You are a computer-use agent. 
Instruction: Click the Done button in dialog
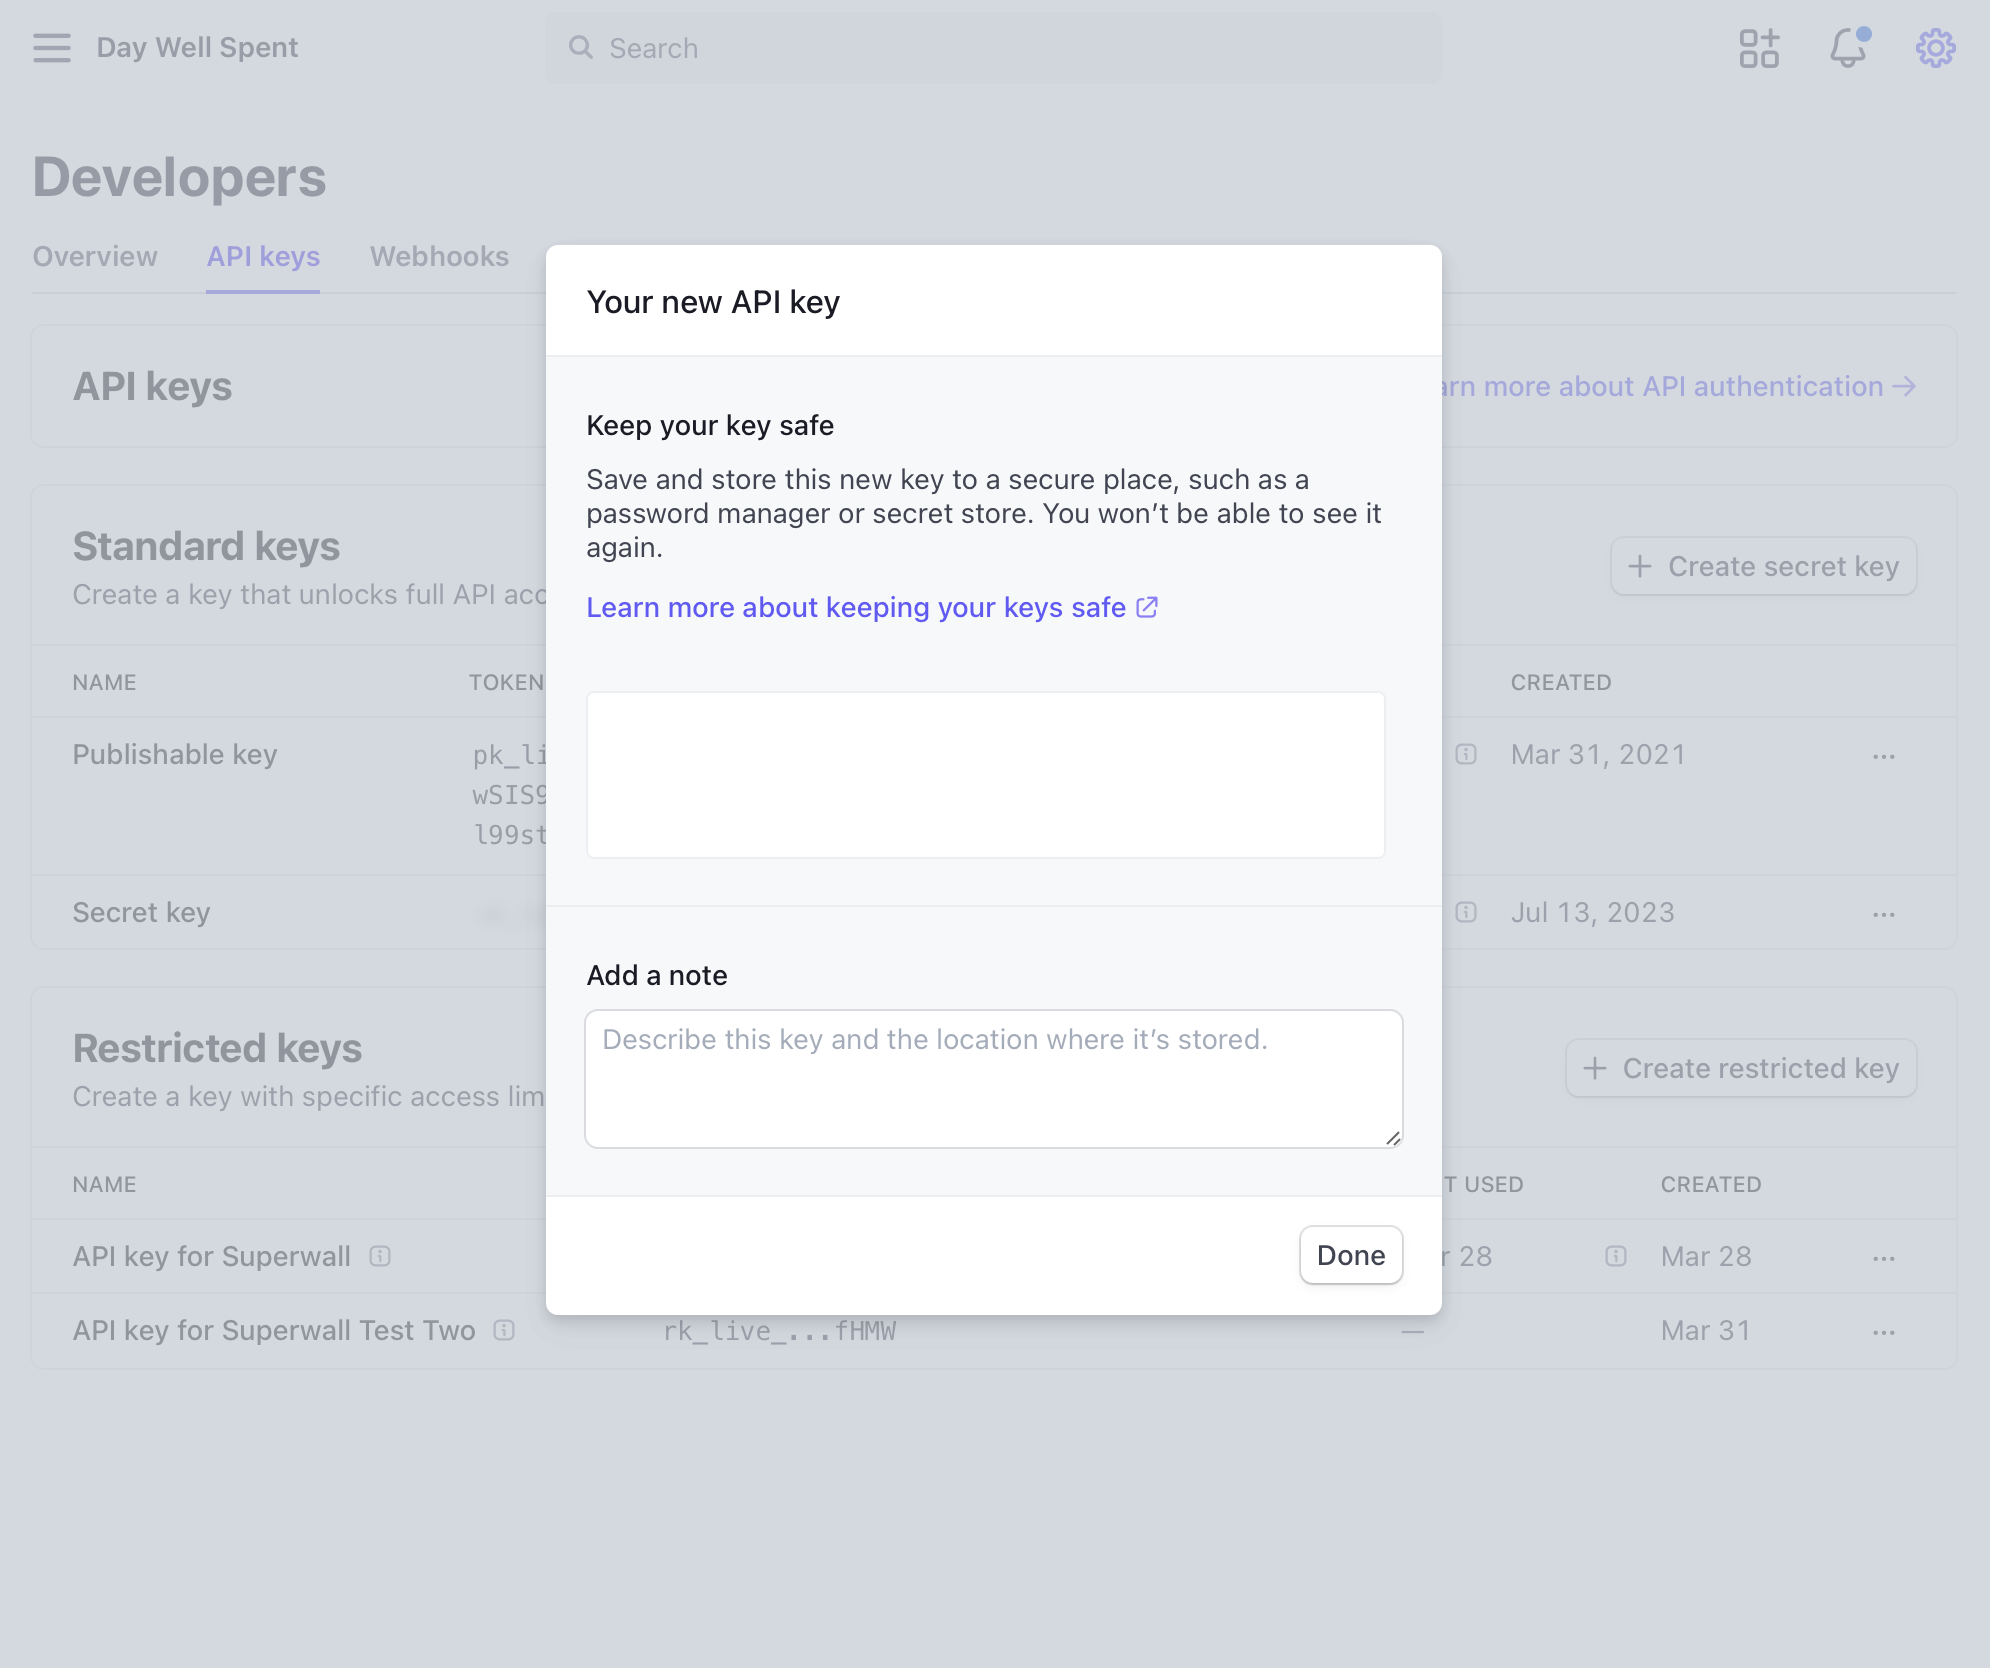click(1350, 1255)
